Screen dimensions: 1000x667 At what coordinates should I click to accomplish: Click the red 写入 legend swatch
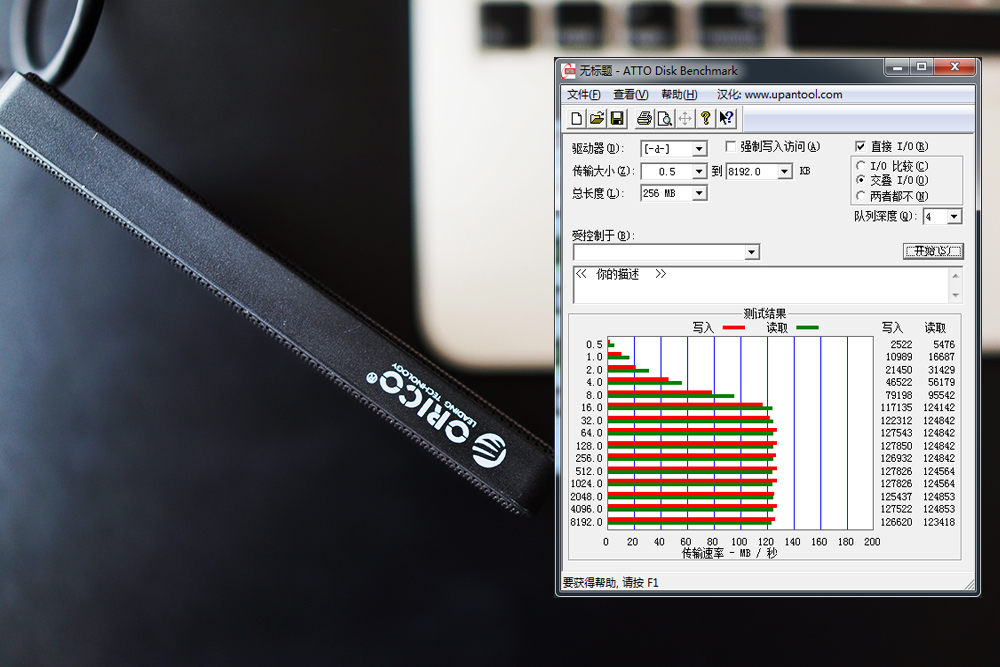coord(733,328)
